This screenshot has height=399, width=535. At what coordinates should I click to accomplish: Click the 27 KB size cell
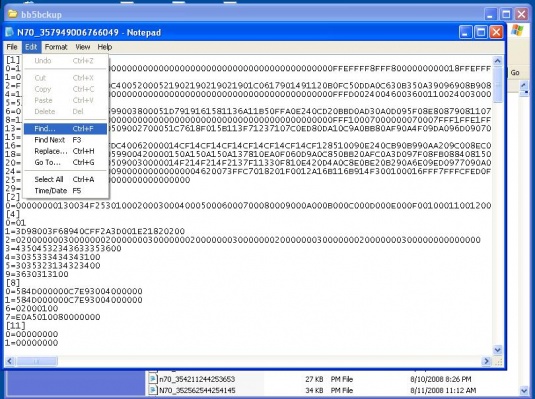pos(314,379)
